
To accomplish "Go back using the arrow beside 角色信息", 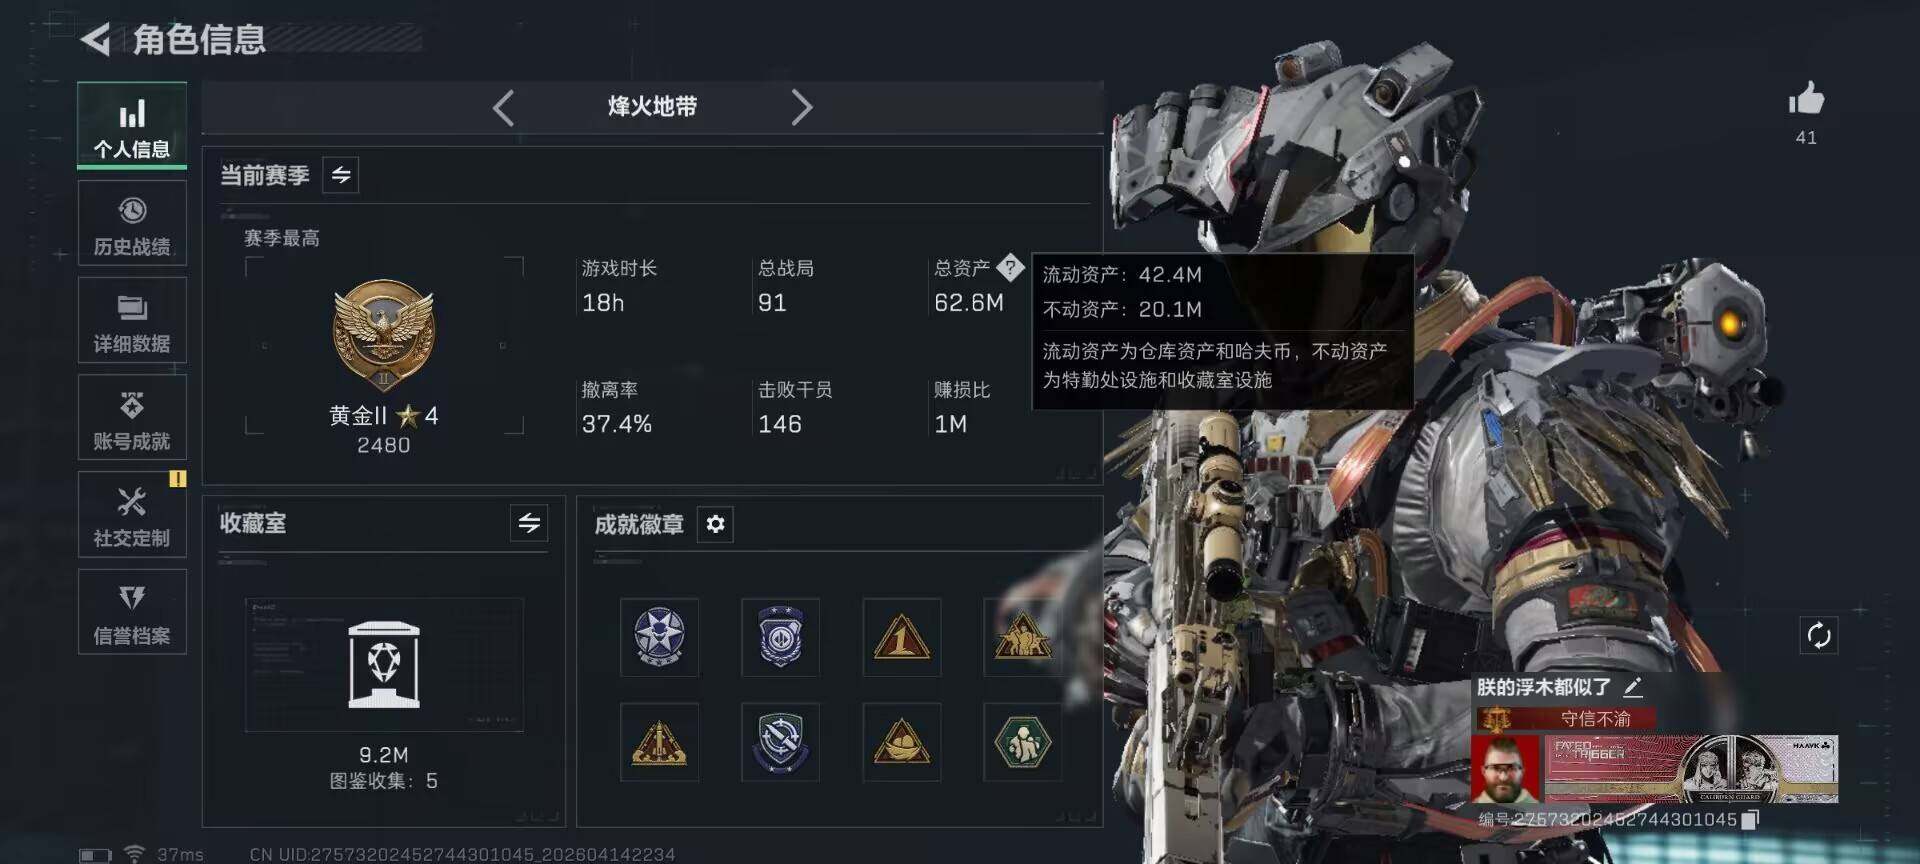I will 96,40.
